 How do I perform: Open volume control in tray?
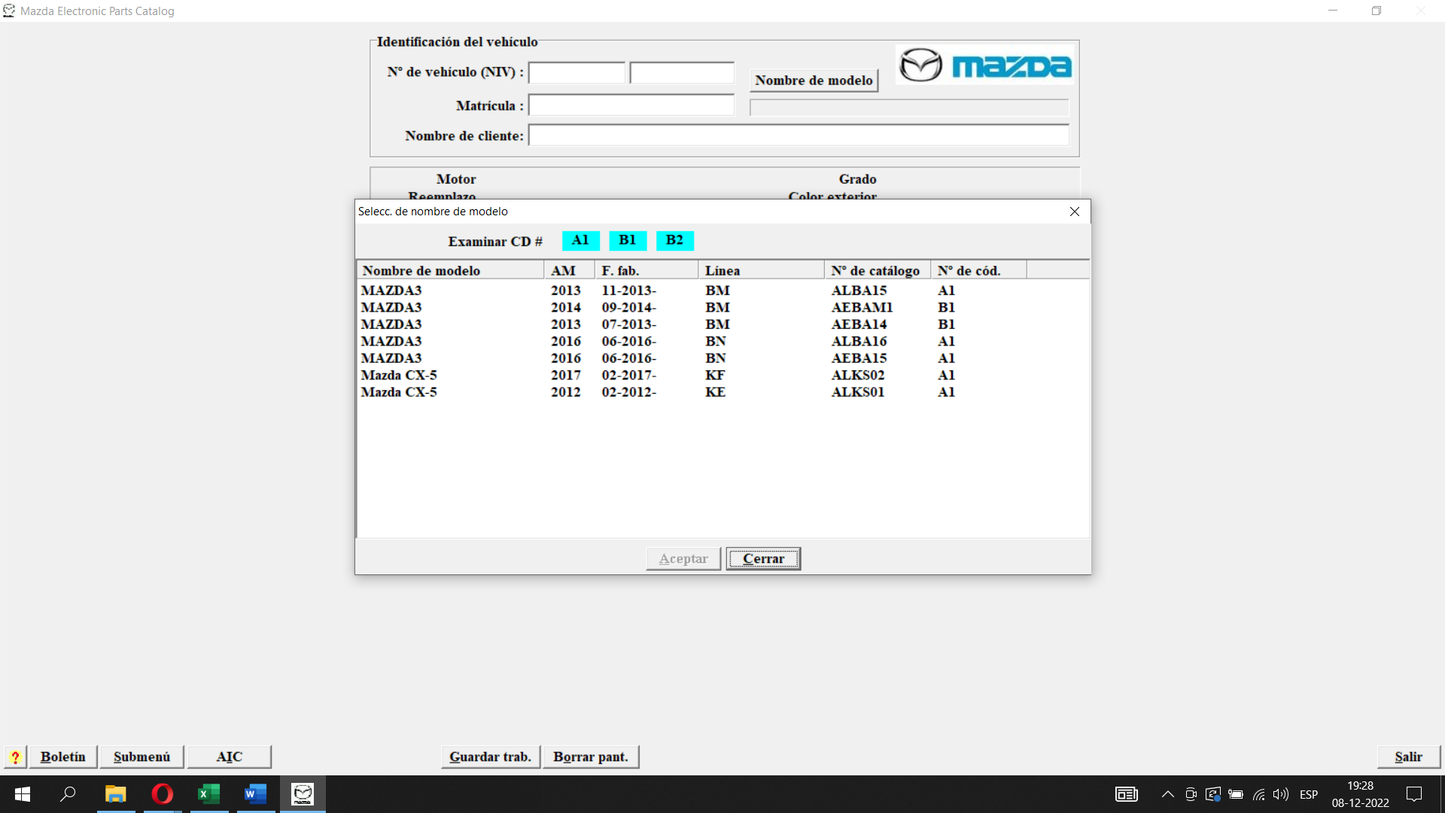(x=1281, y=795)
